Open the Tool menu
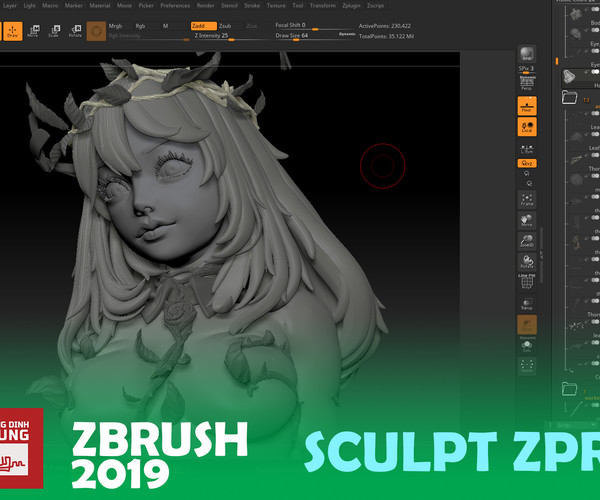 pyautogui.click(x=298, y=6)
